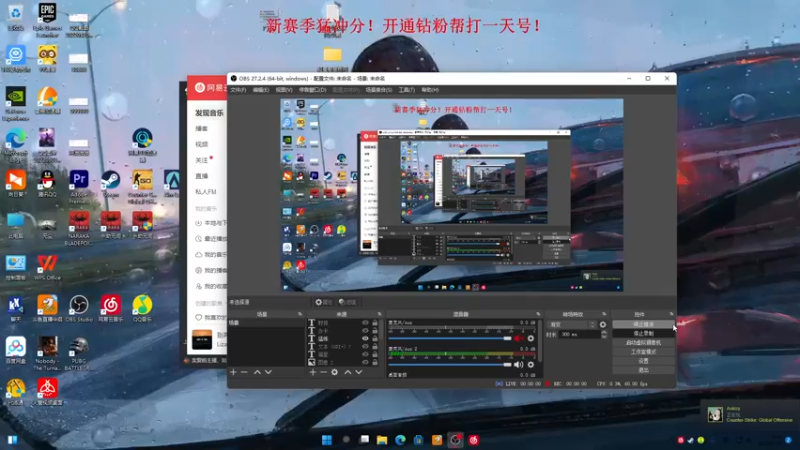Click album cover thumbnail in NetEase Music
The height and width of the screenshot is (450, 800).
202,340
